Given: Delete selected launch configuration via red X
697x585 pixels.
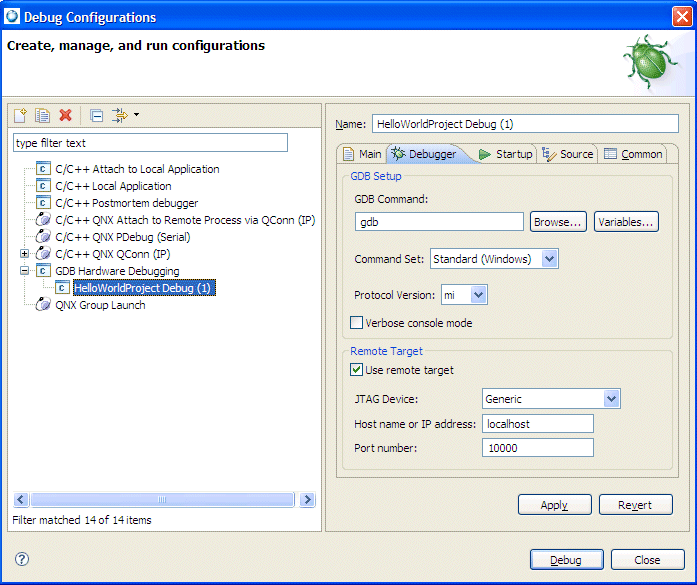Looking at the screenshot, I should 66,116.
